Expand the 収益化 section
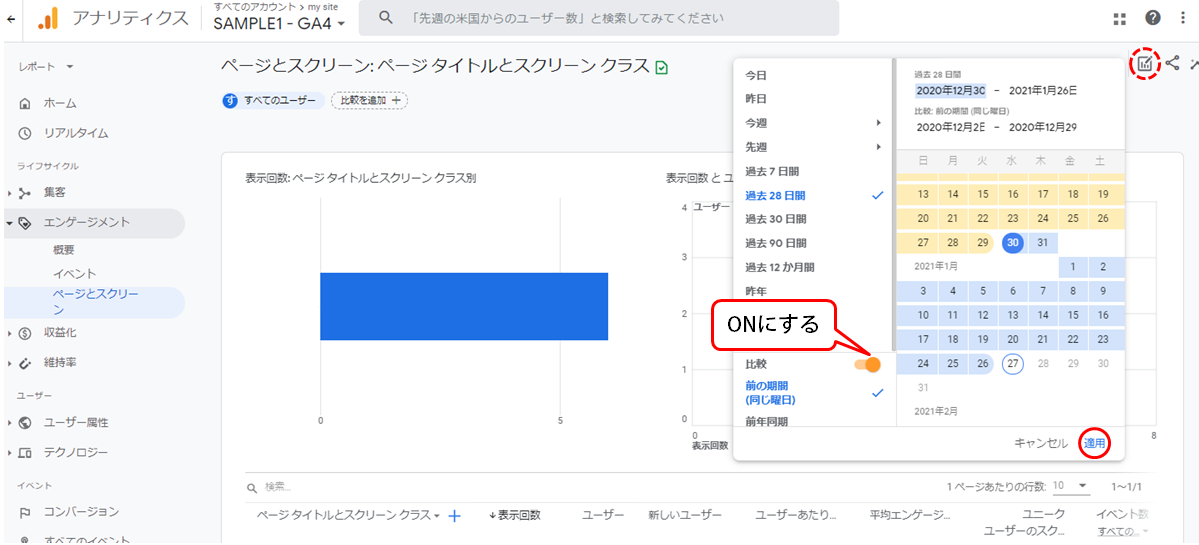 tap(9, 333)
